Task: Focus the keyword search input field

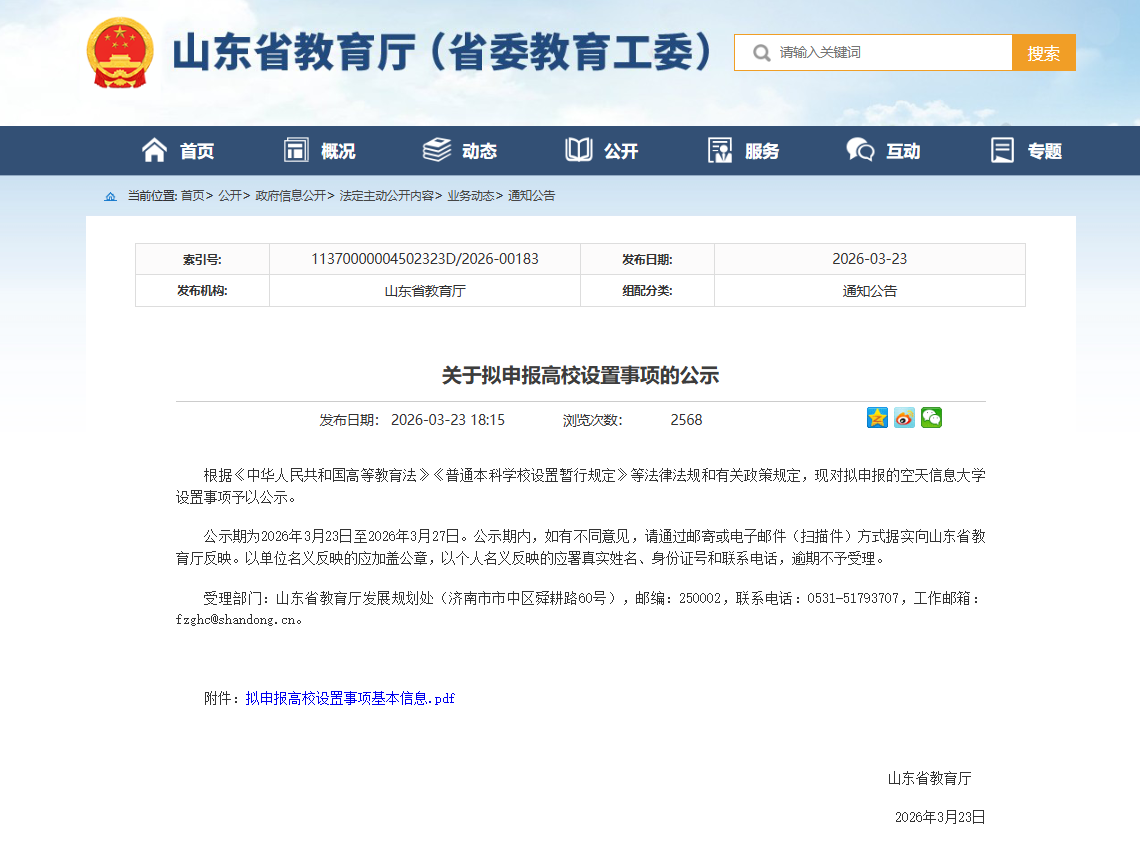Action: coord(890,53)
